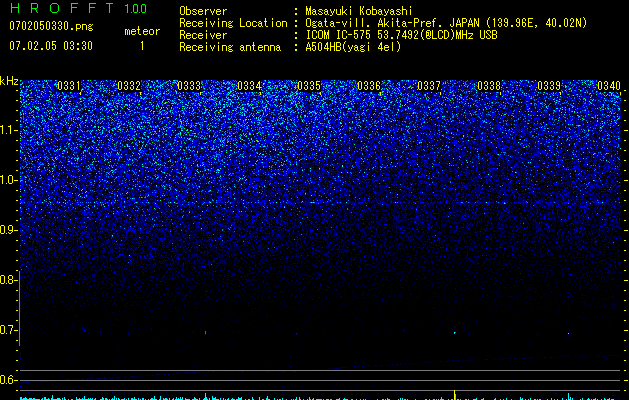Click time marker 0339
629x400 pixels.
point(549,86)
